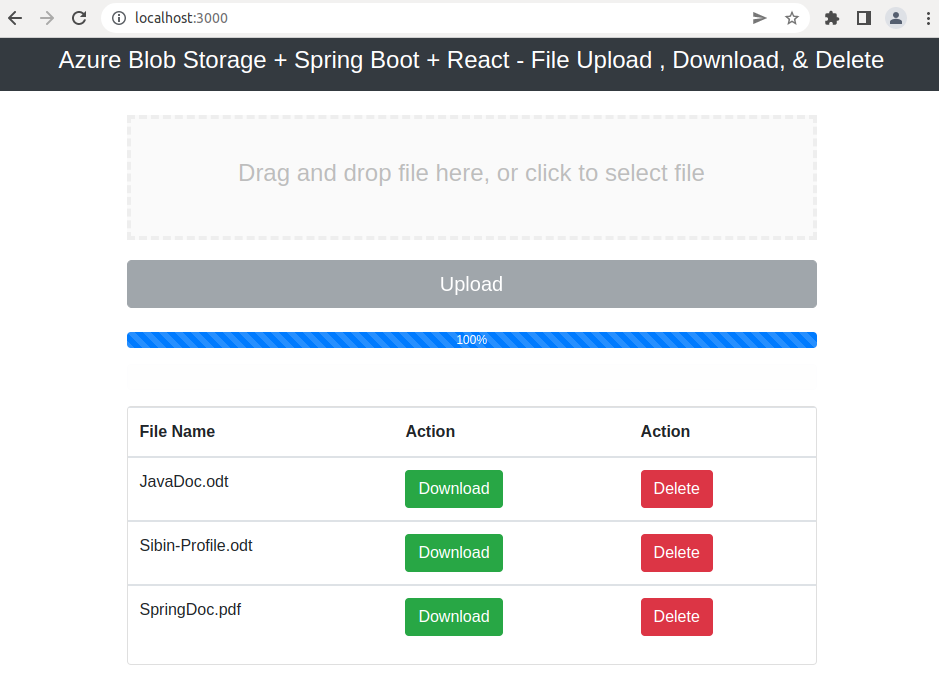939x673 pixels.
Task: Download the Sibin-Profile.odt file
Action: pos(454,553)
